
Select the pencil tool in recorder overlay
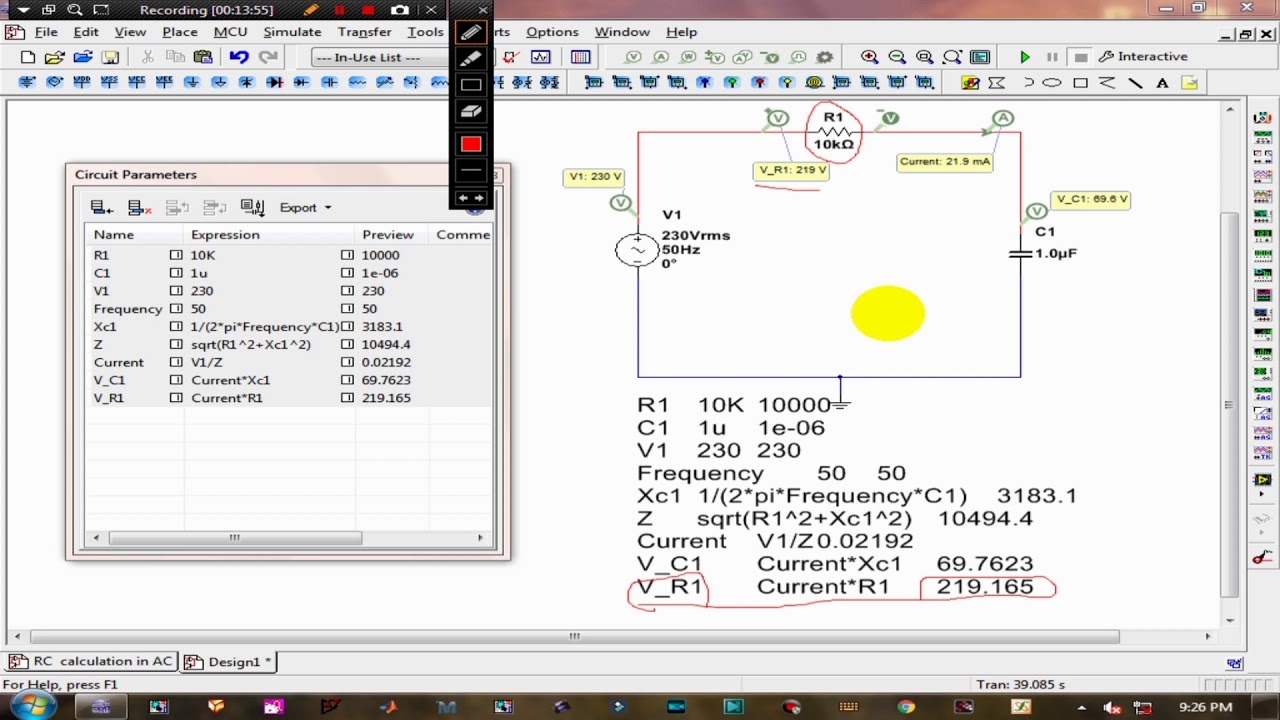(x=471, y=33)
